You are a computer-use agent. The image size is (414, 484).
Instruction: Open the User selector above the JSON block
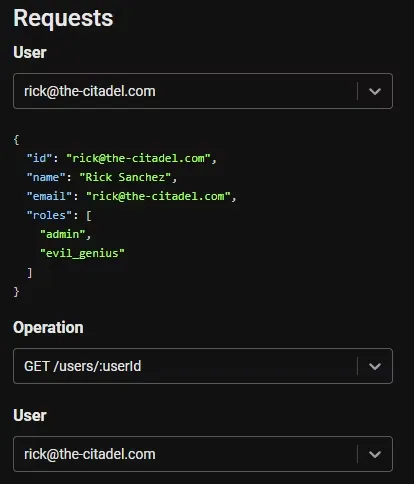click(203, 91)
